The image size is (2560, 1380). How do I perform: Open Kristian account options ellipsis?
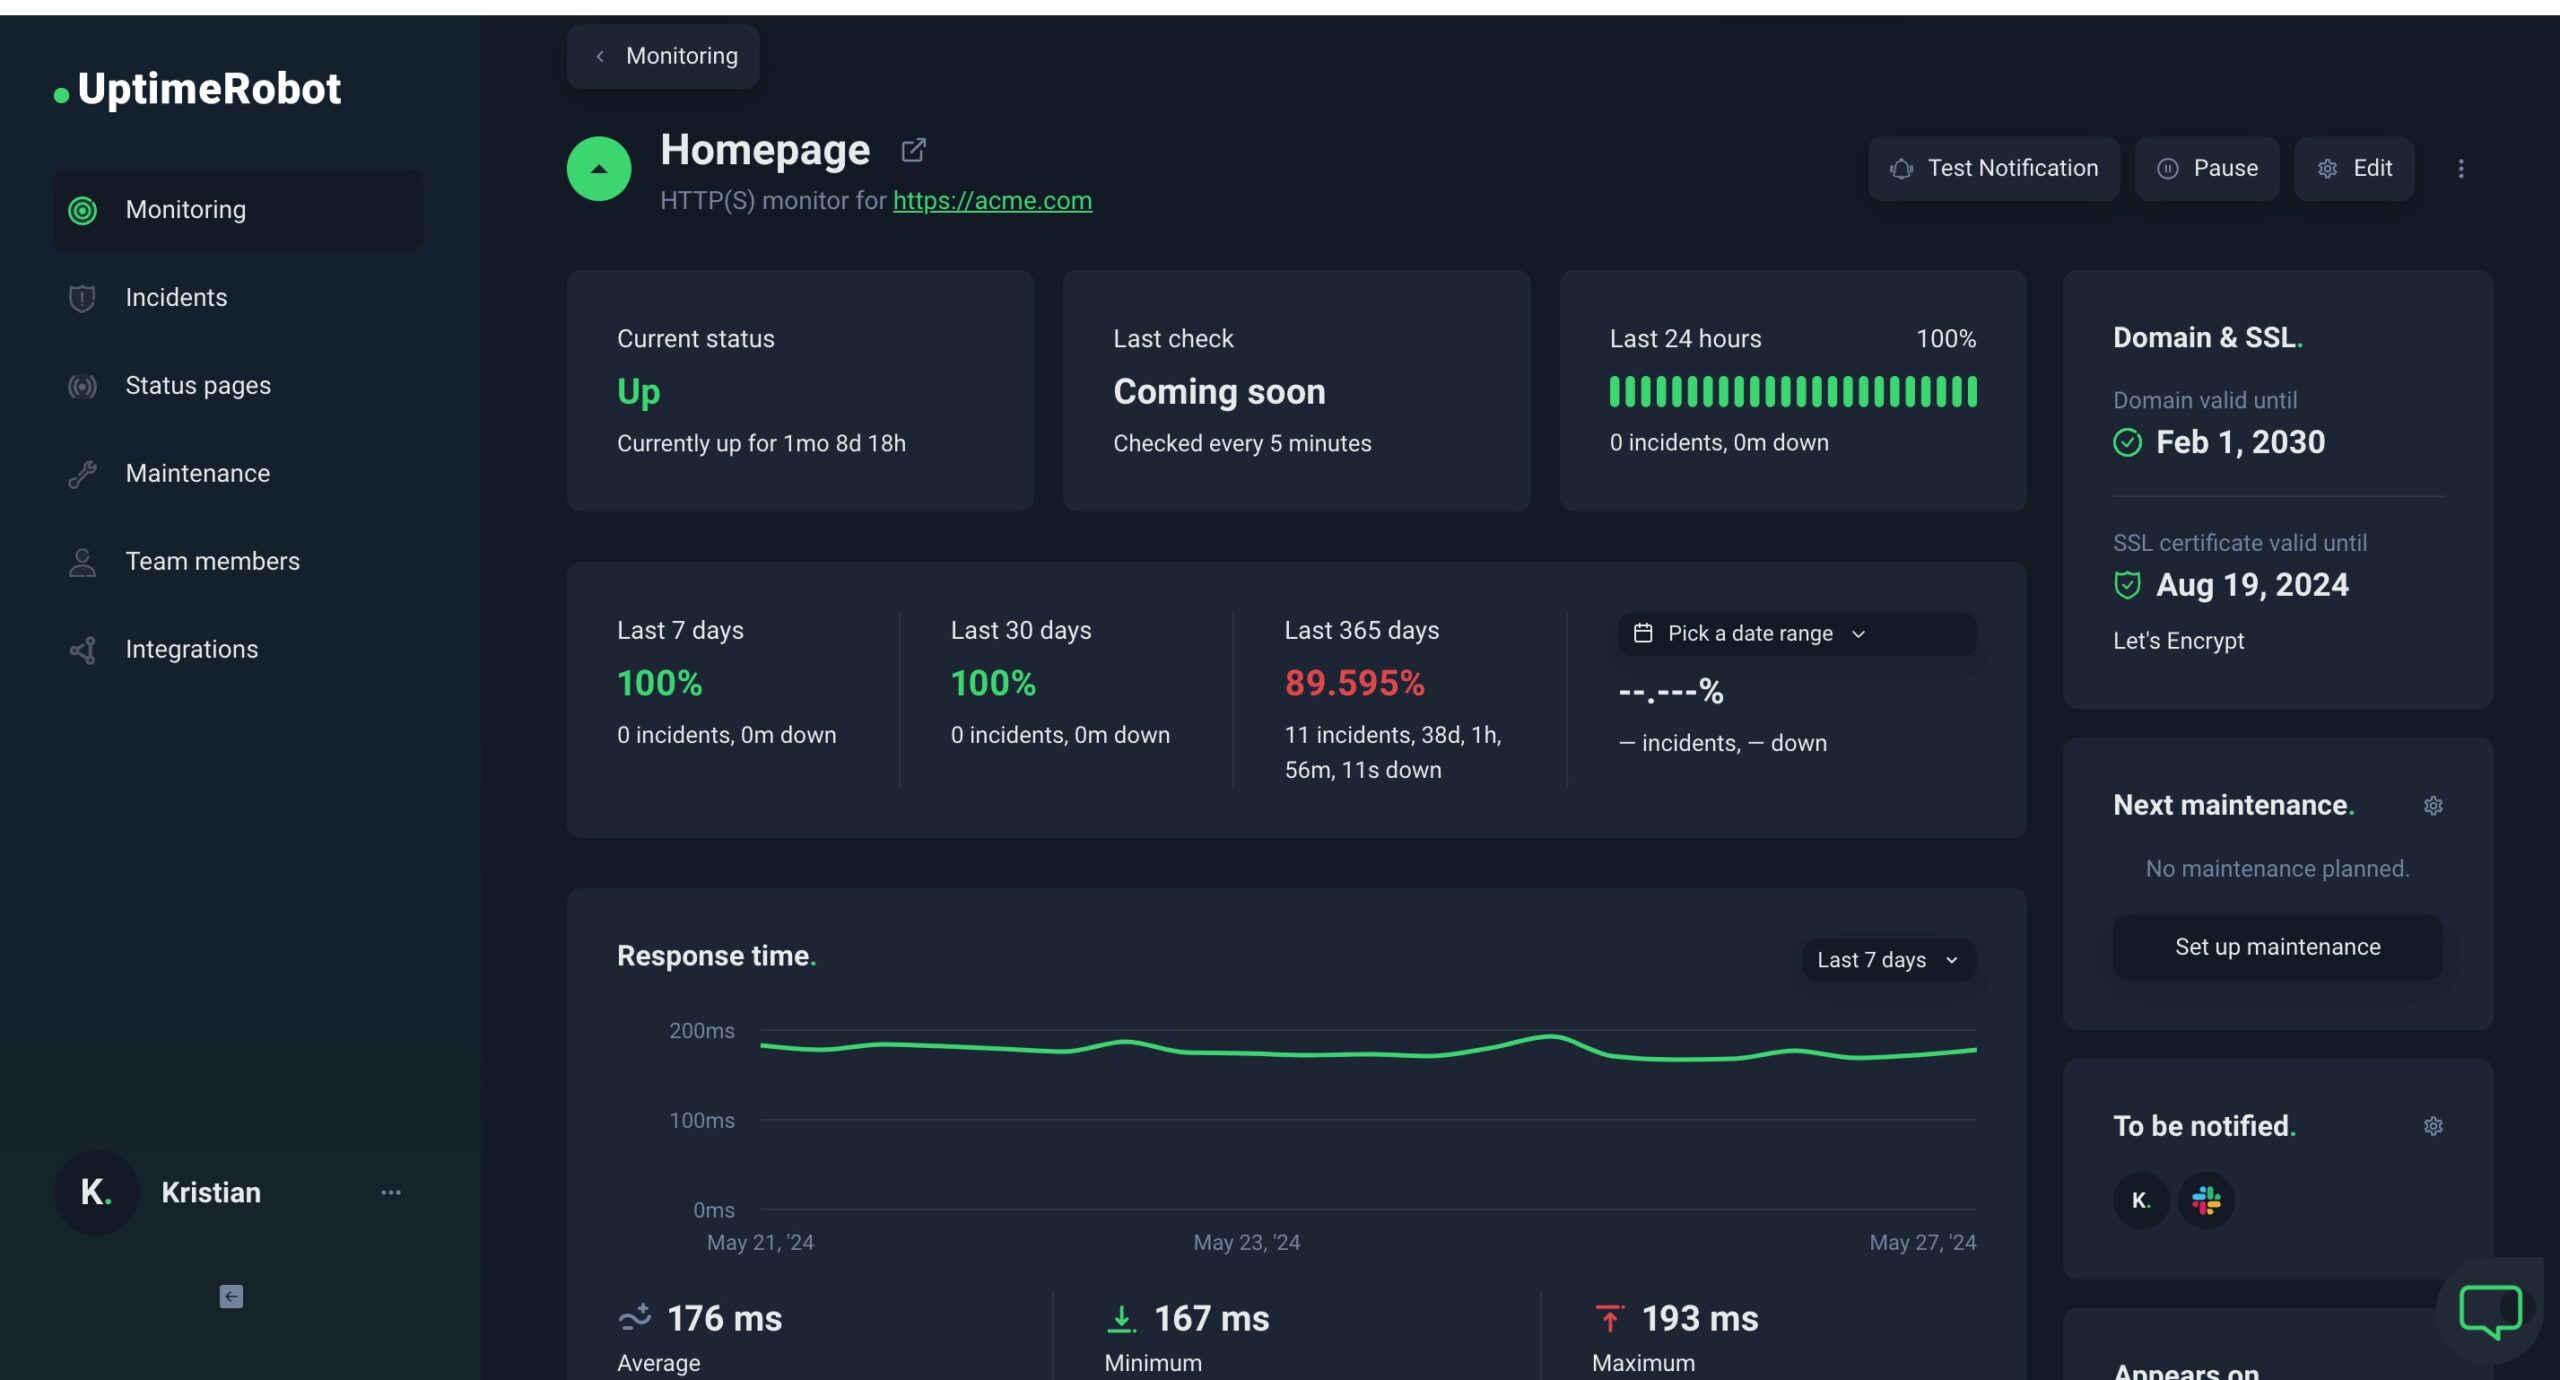click(391, 1192)
